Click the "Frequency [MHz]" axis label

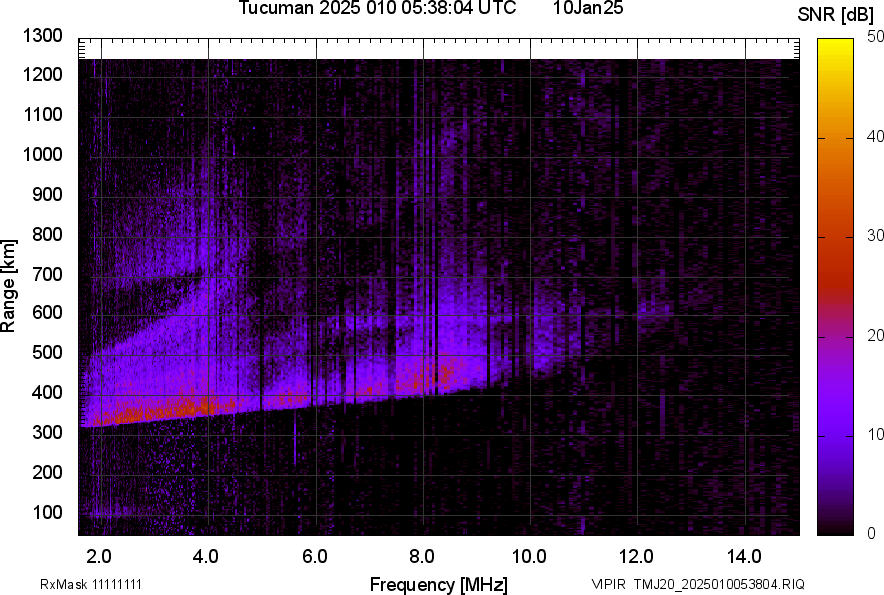(438, 584)
